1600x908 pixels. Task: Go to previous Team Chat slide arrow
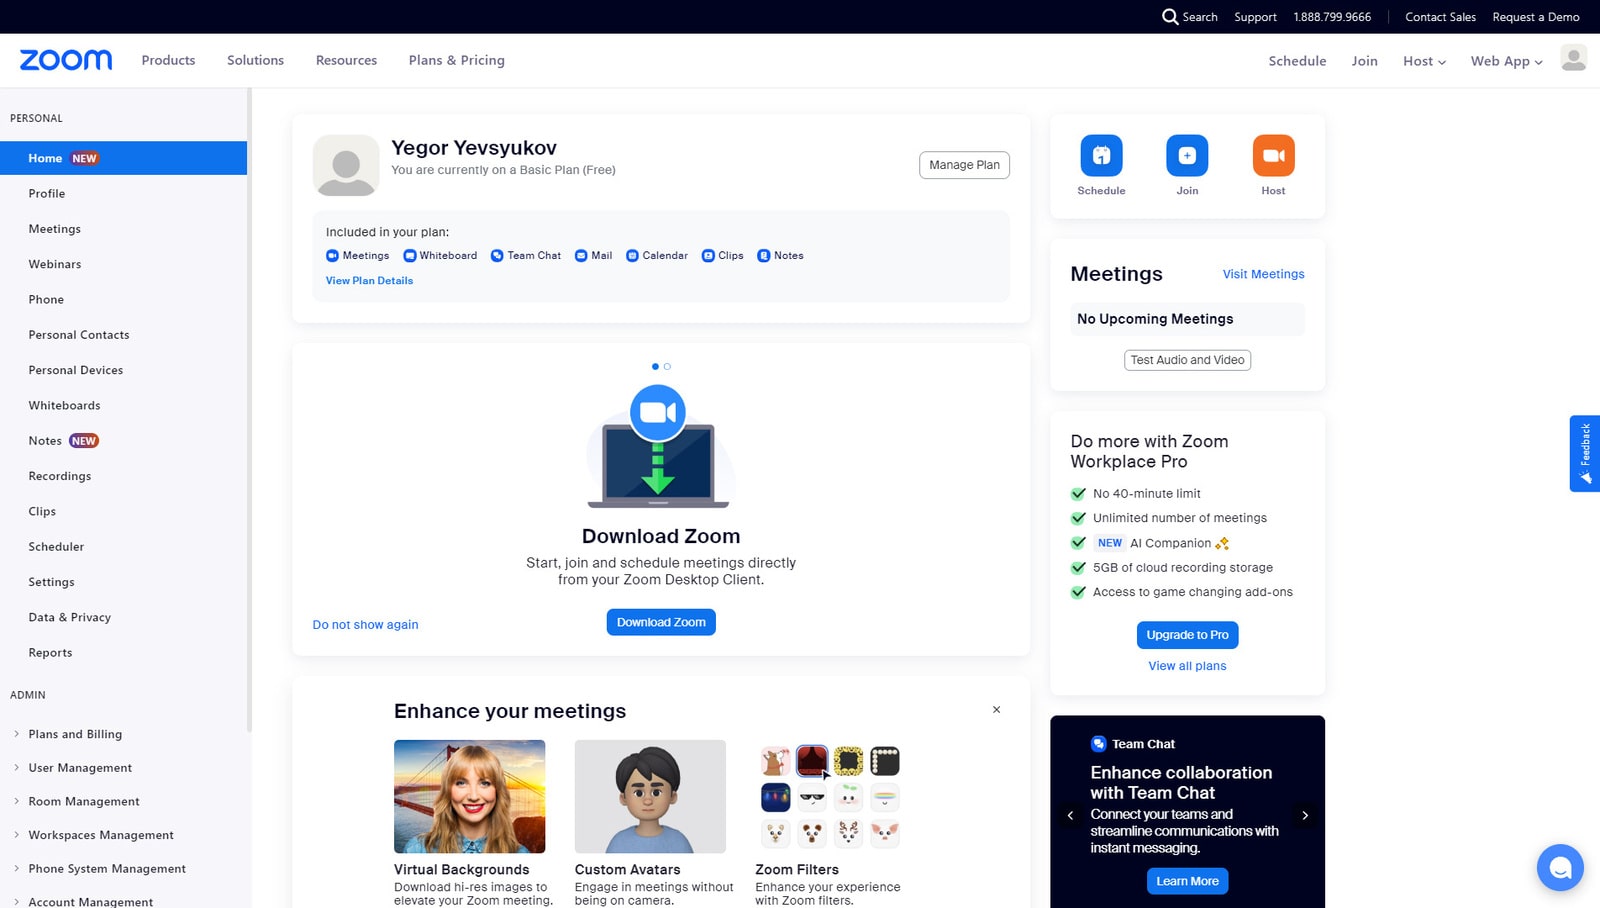point(1070,816)
